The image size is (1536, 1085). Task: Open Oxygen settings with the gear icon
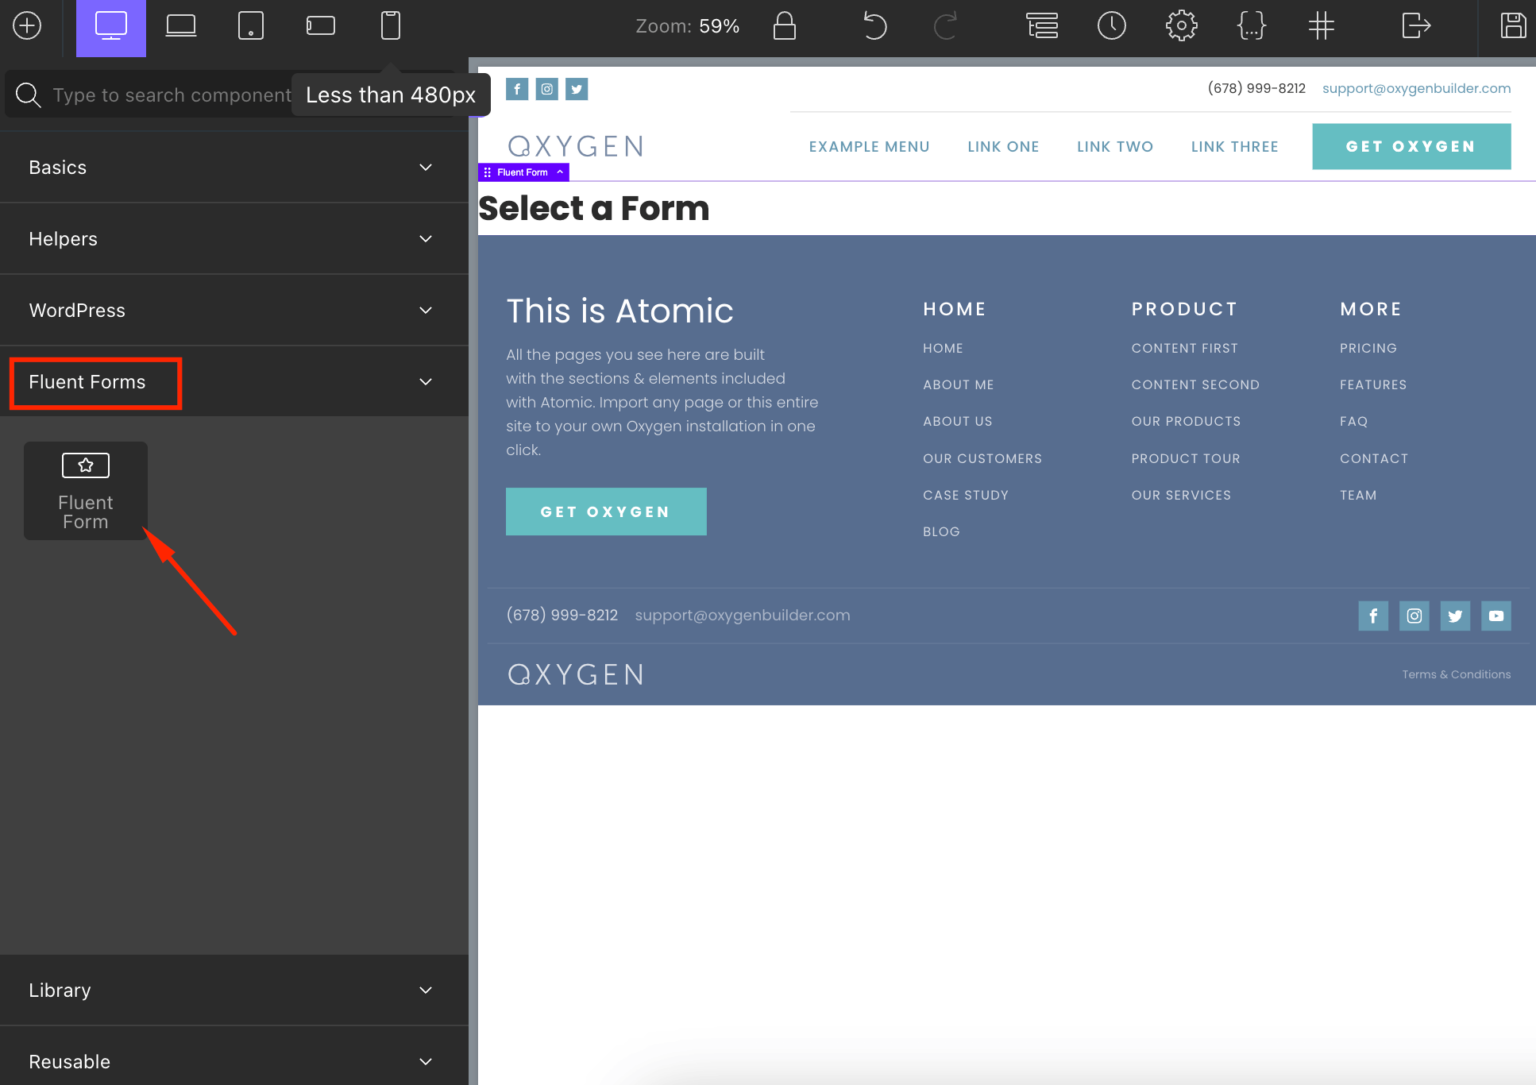point(1181,26)
